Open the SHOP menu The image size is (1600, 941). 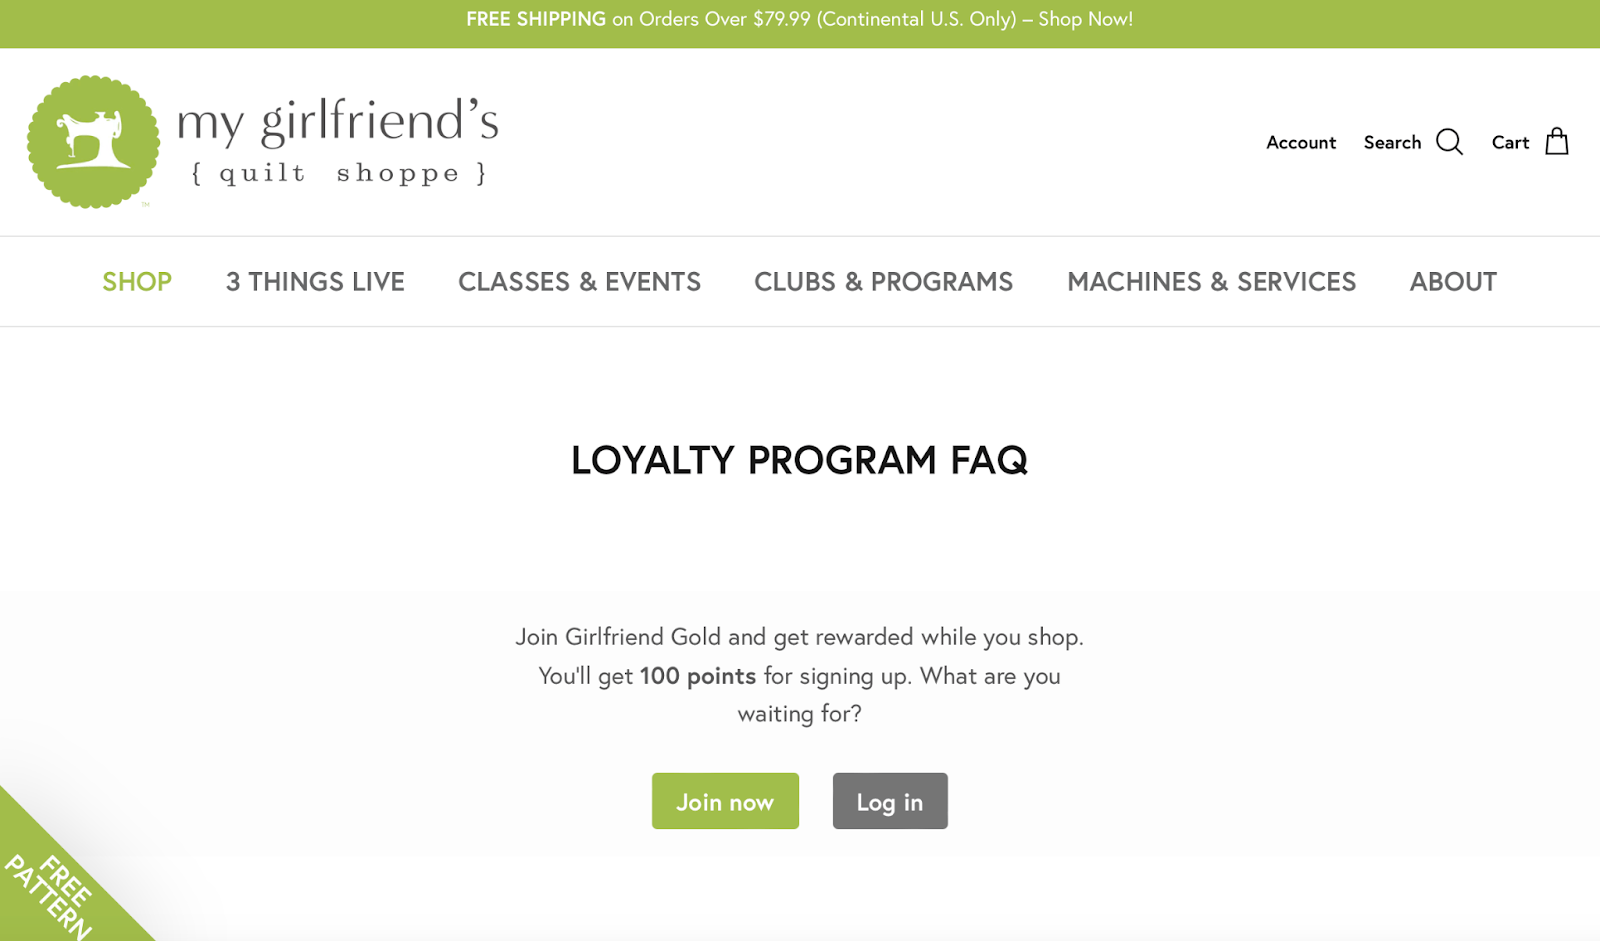click(137, 282)
